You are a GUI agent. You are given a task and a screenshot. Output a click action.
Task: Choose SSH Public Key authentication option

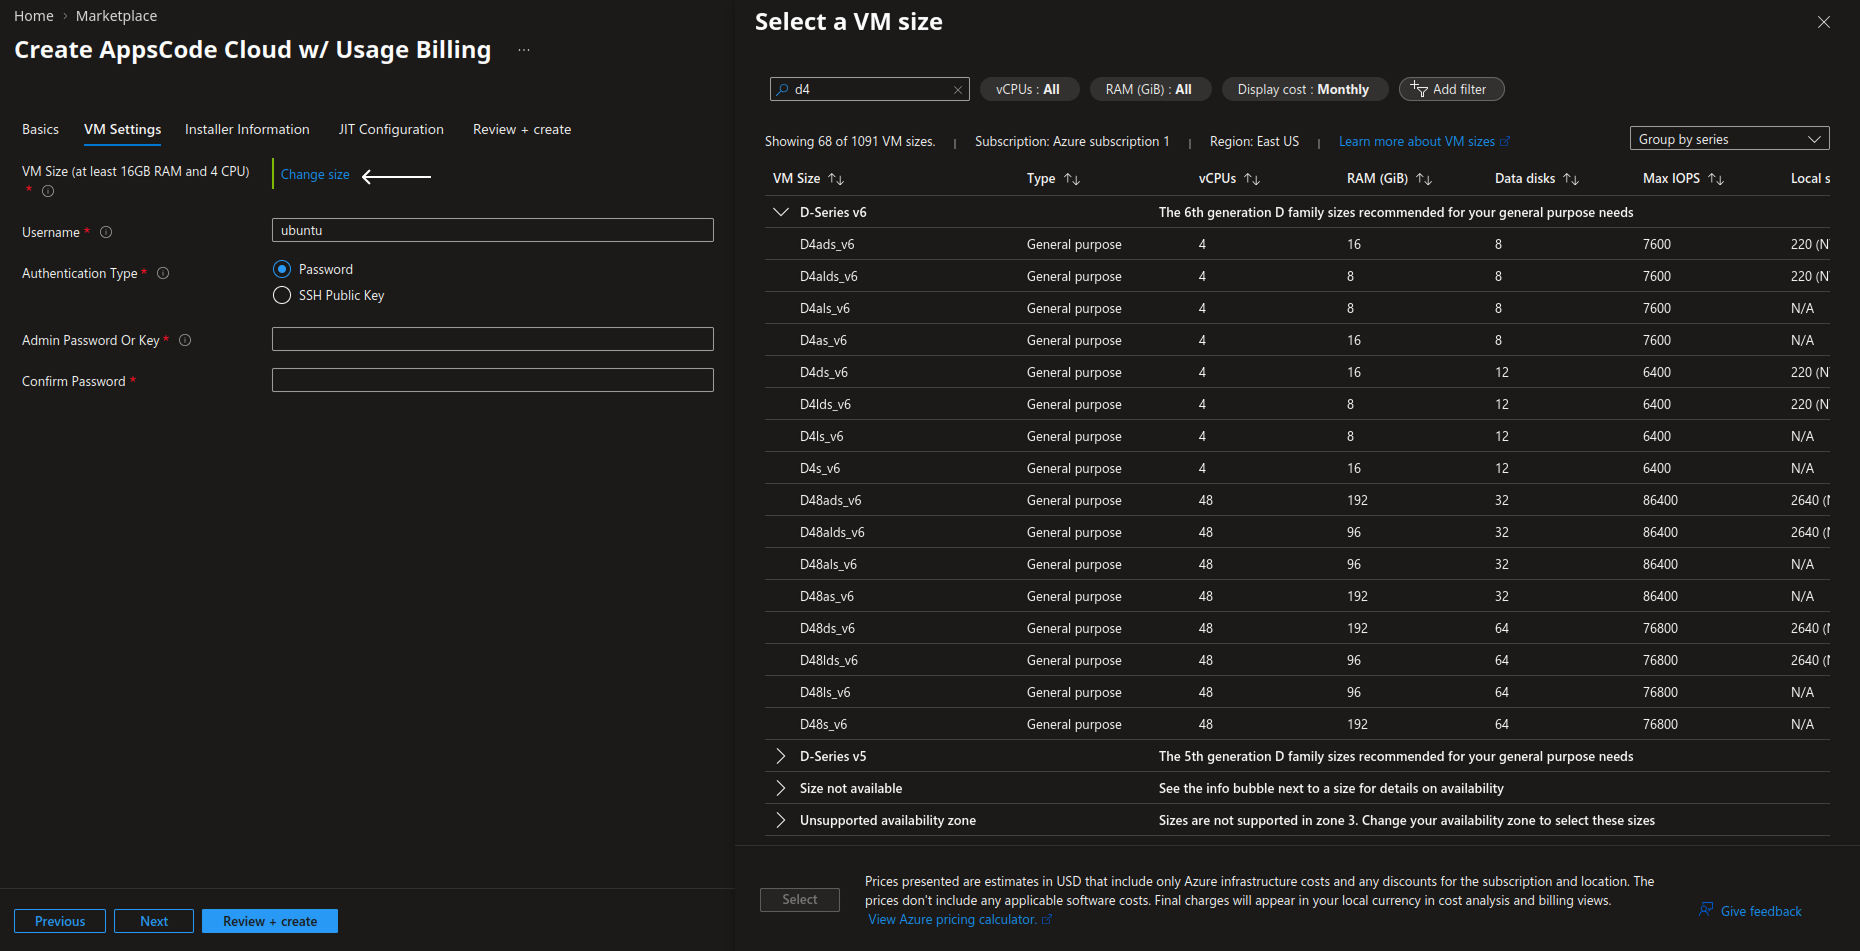[x=282, y=295]
